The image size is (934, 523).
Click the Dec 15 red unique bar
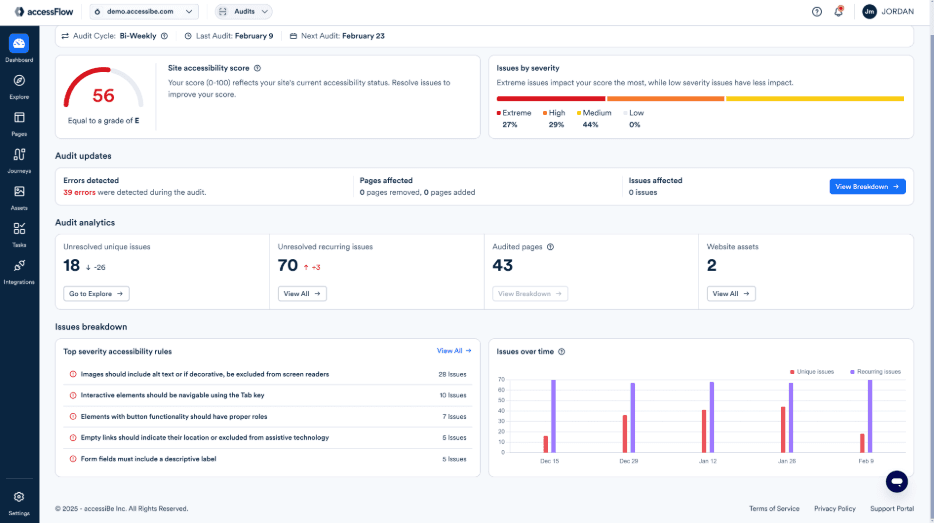546,444
